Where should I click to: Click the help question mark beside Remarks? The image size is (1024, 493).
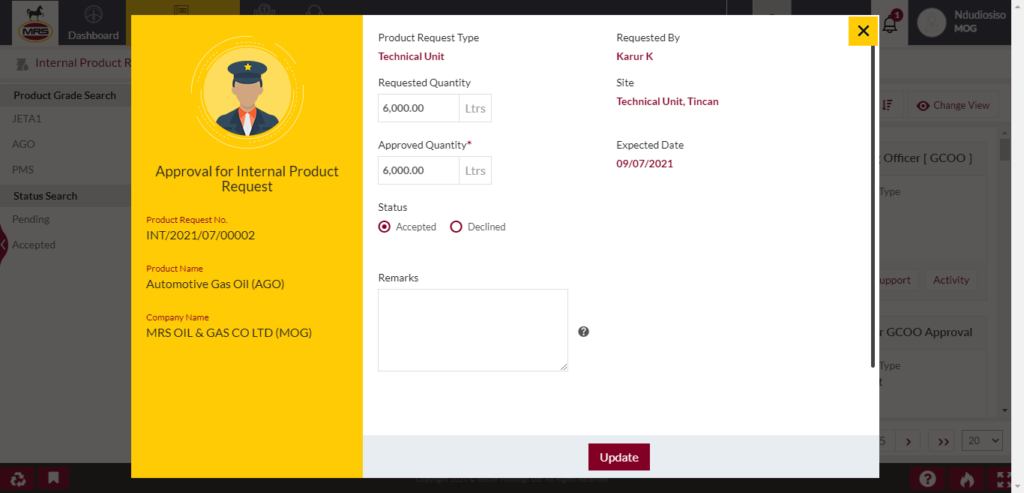(x=584, y=332)
